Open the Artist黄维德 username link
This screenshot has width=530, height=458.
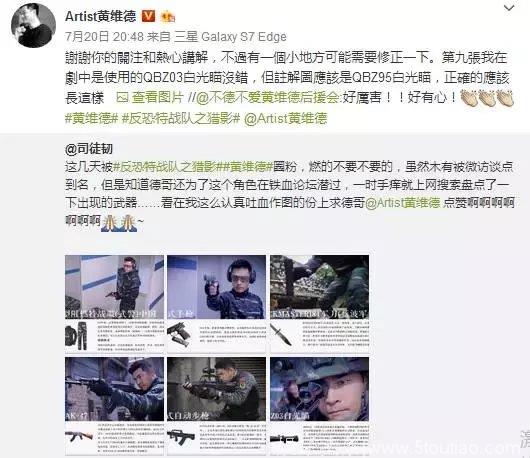100,16
